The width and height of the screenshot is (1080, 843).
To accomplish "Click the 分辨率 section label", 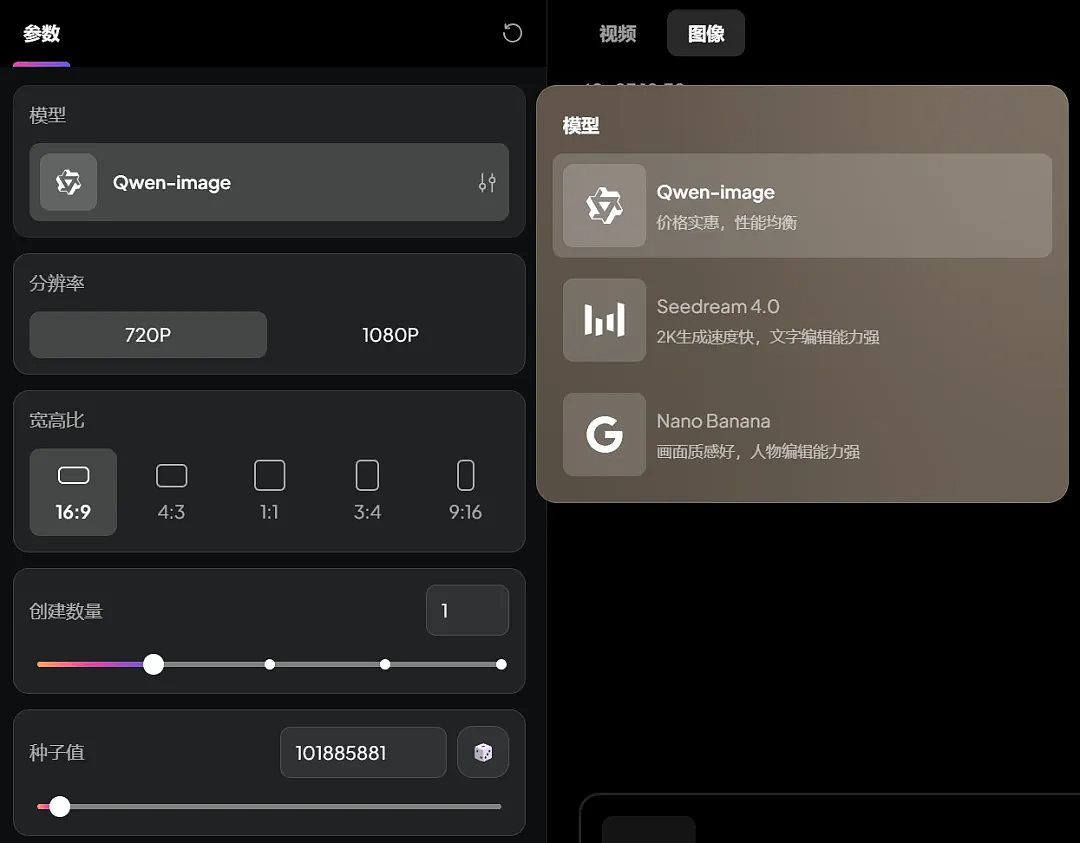I will [56, 283].
